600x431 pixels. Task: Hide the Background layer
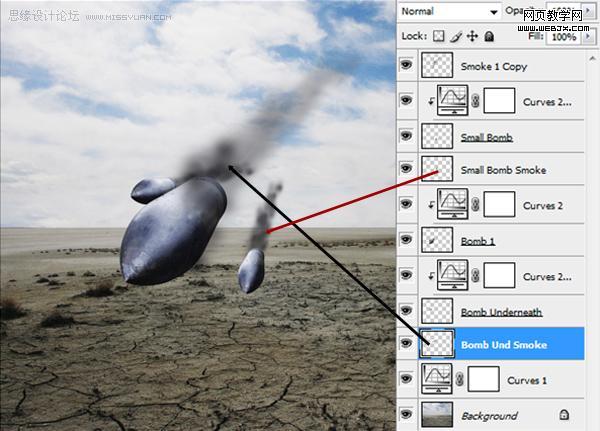coord(406,414)
